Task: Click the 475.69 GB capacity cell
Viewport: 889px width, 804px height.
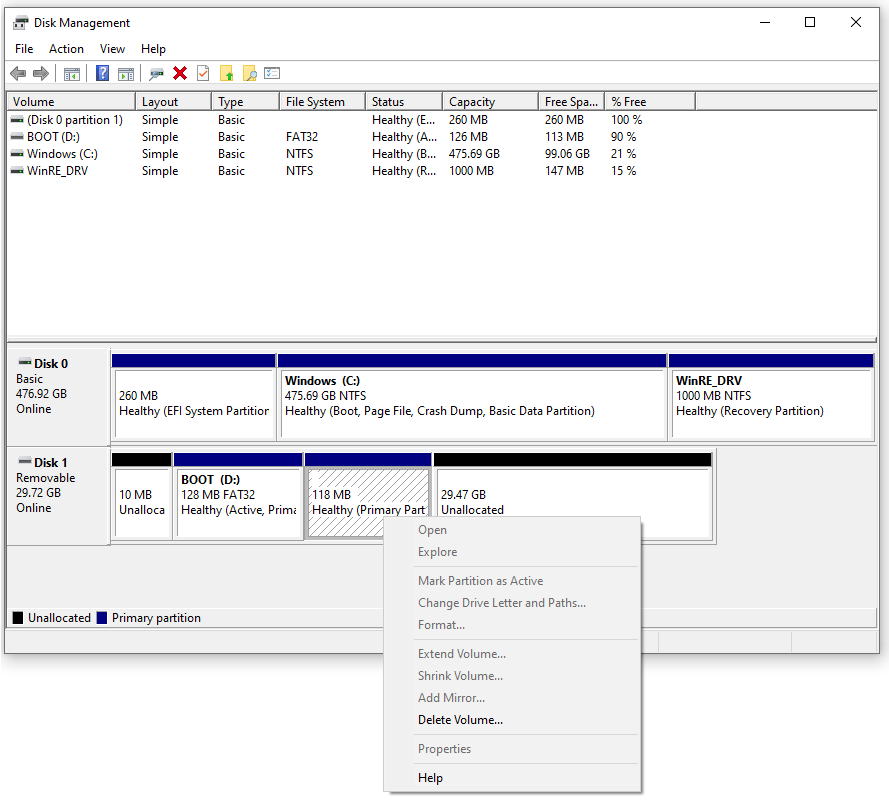Action: [x=475, y=154]
